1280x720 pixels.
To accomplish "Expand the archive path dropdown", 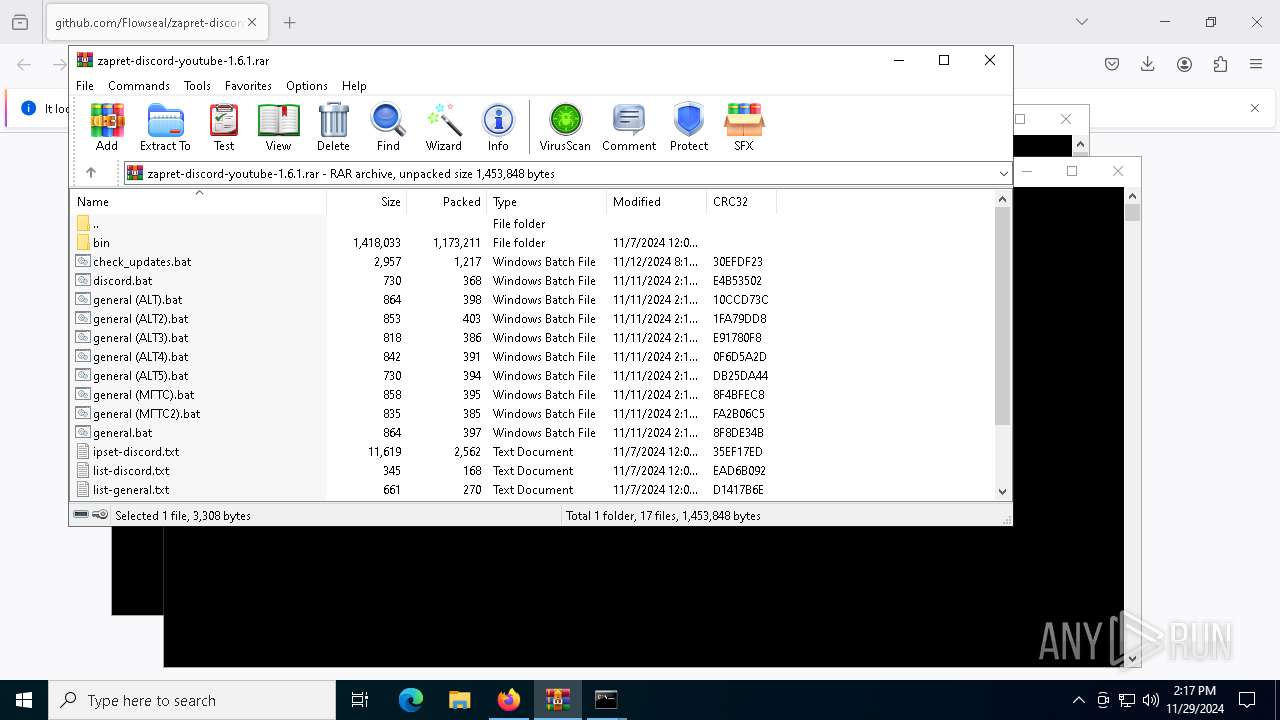I will point(1003,173).
